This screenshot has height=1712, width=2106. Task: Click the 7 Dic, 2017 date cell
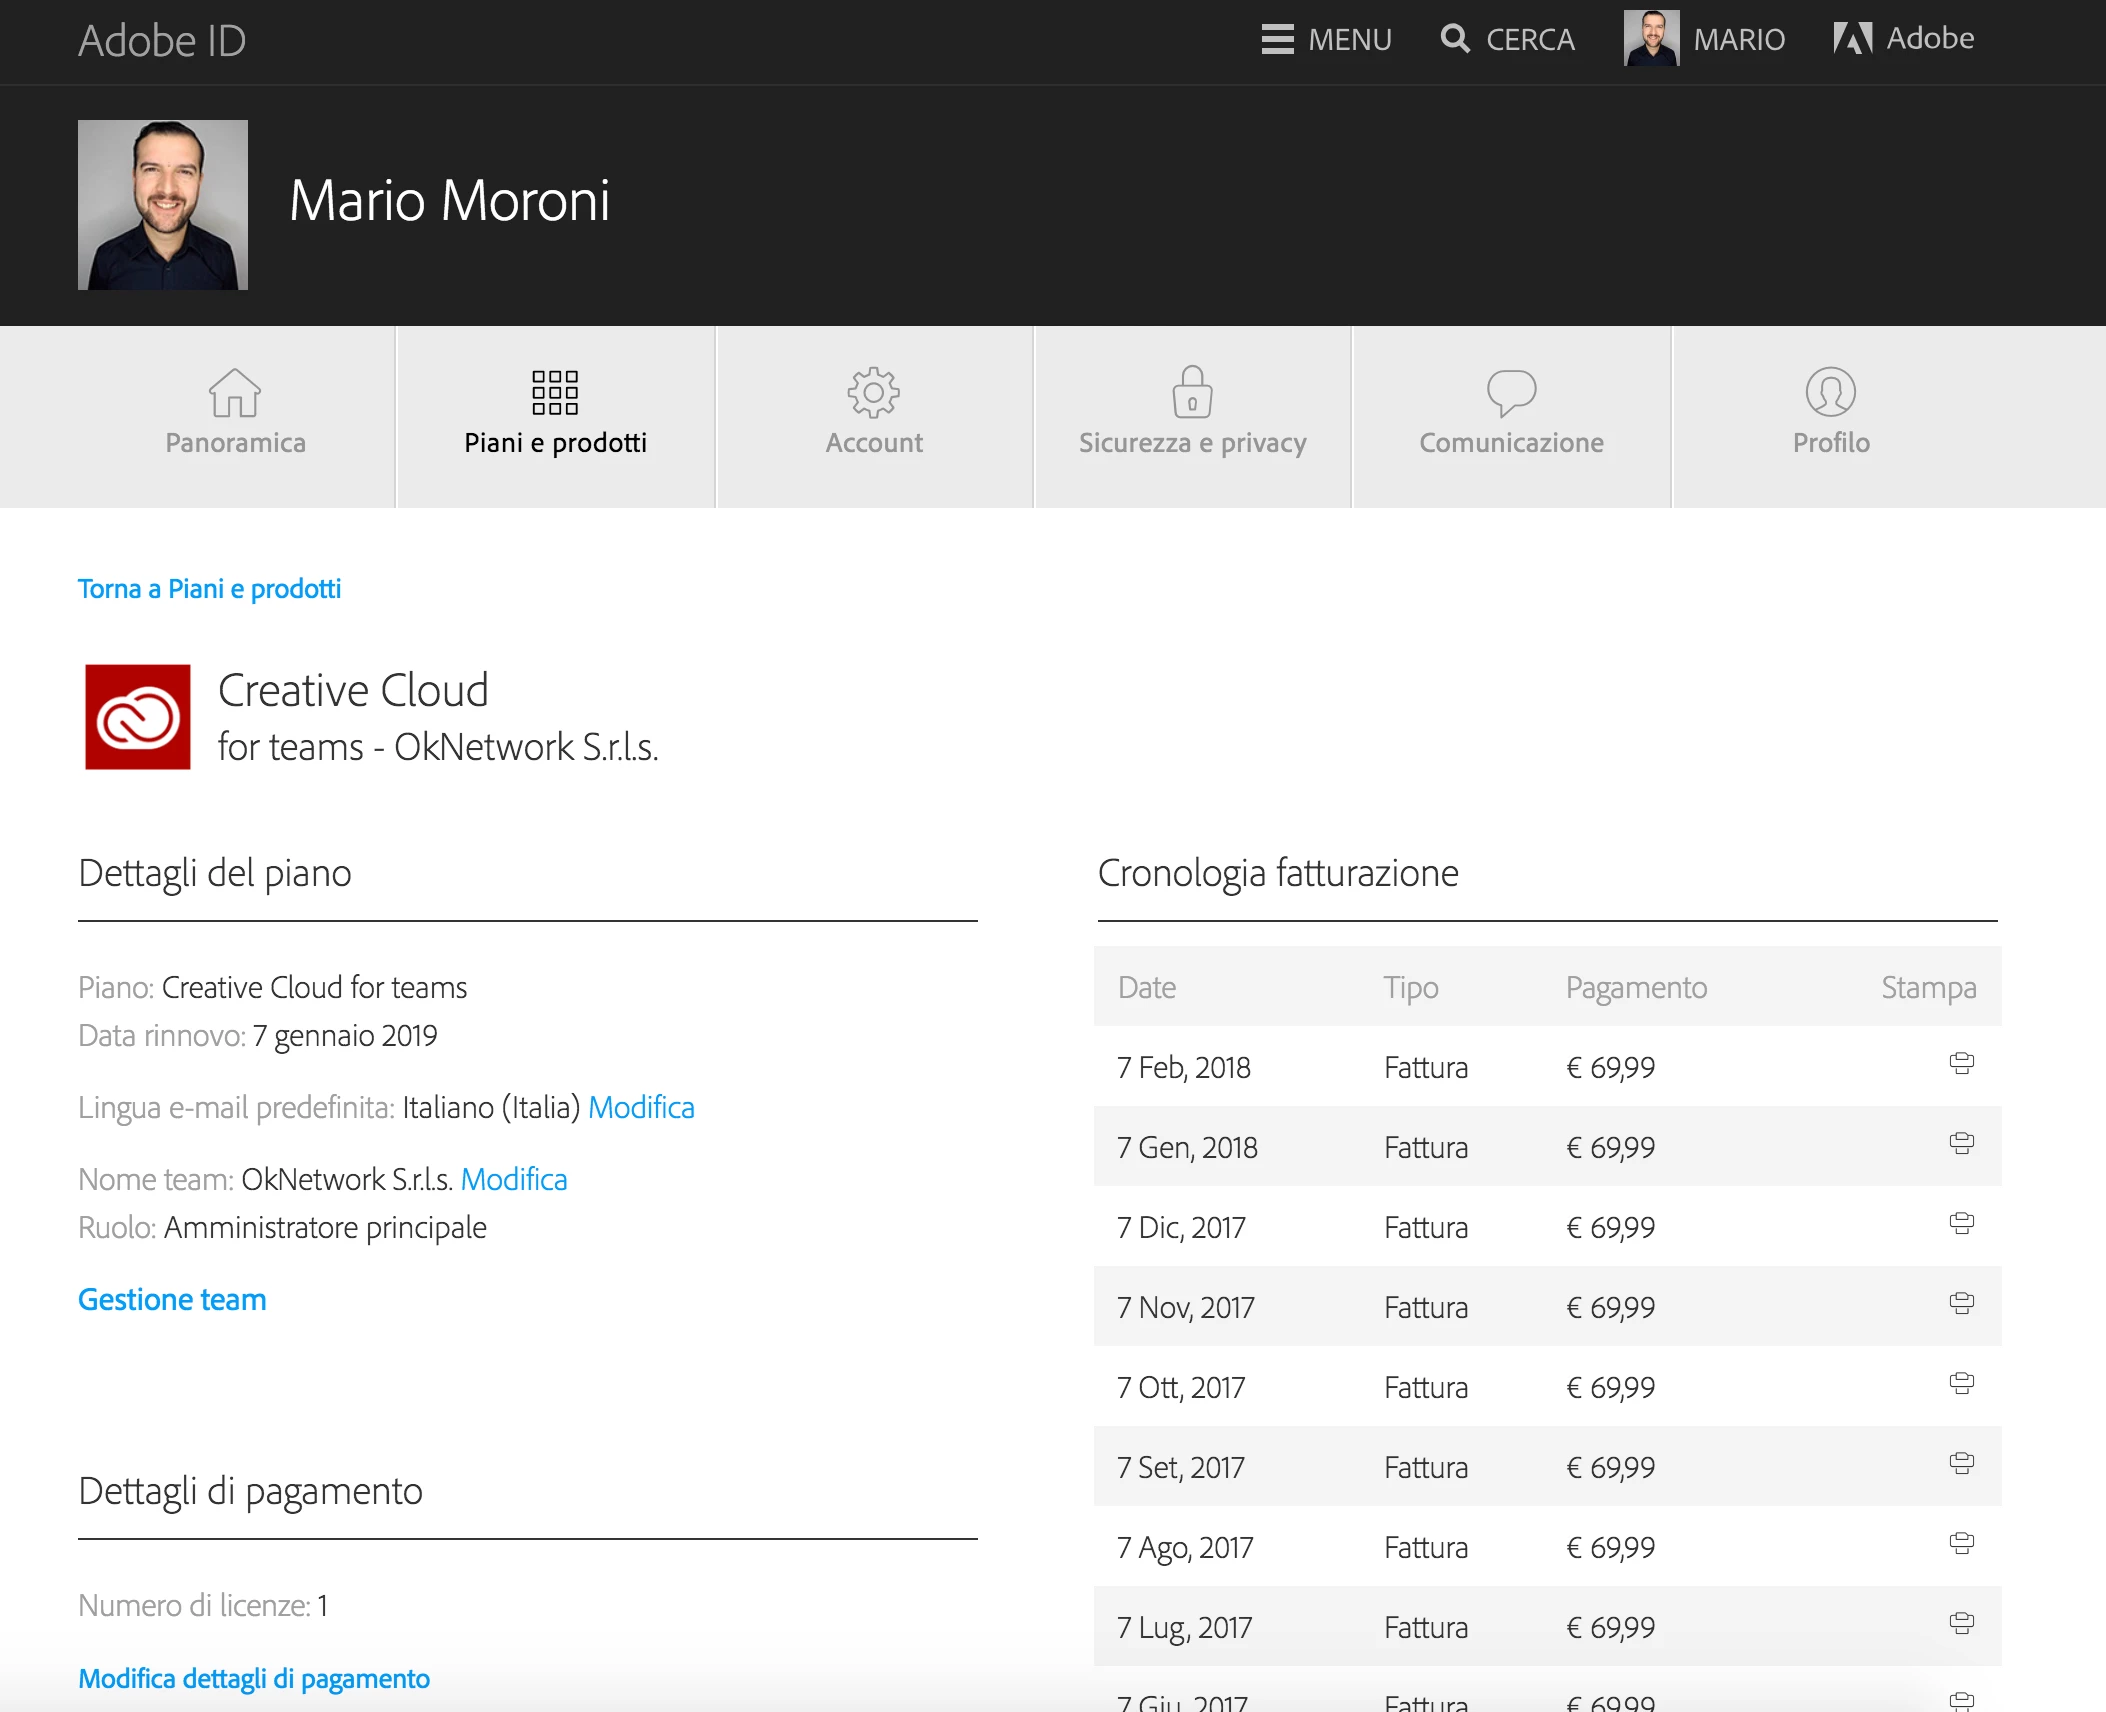tap(1181, 1228)
